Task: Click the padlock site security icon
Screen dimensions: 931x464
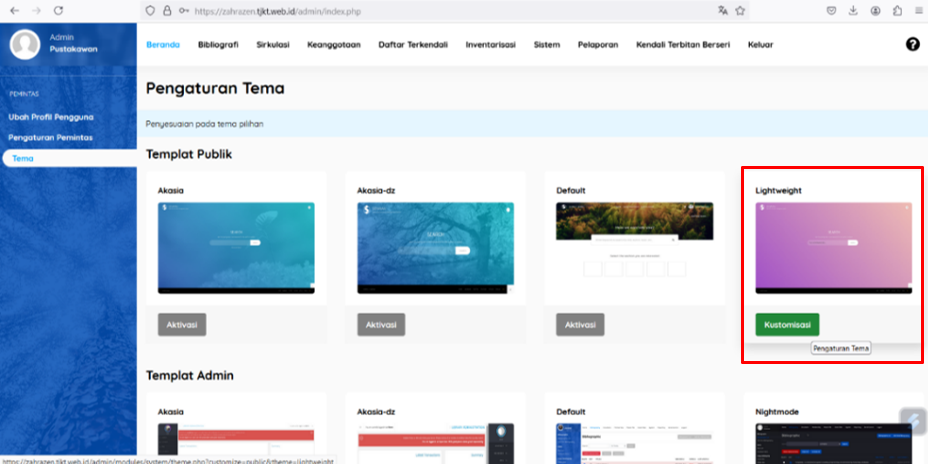Action: 166,10
